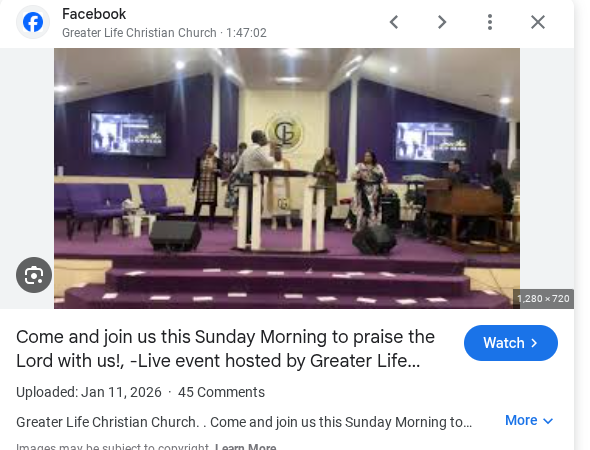Click the 45 Comments text

[x=221, y=392]
